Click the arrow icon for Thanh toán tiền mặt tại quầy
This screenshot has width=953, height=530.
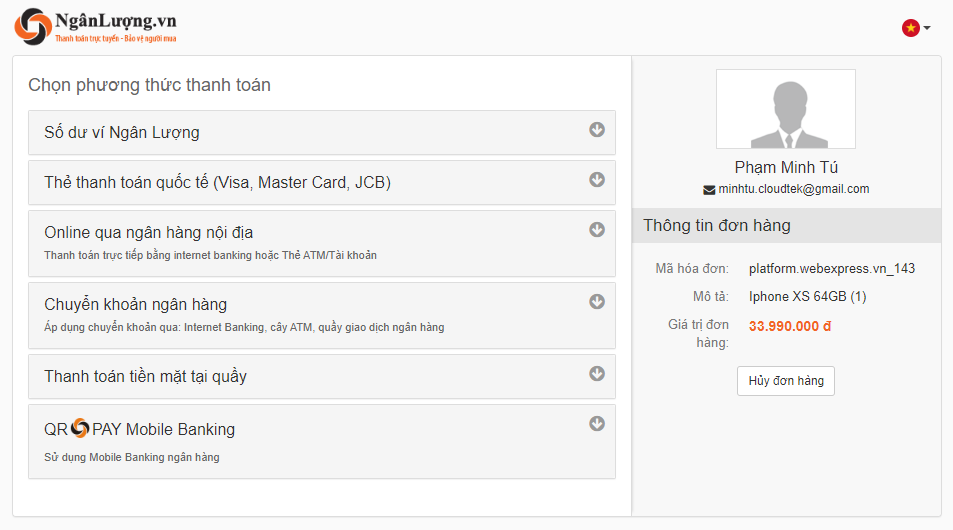point(597,373)
